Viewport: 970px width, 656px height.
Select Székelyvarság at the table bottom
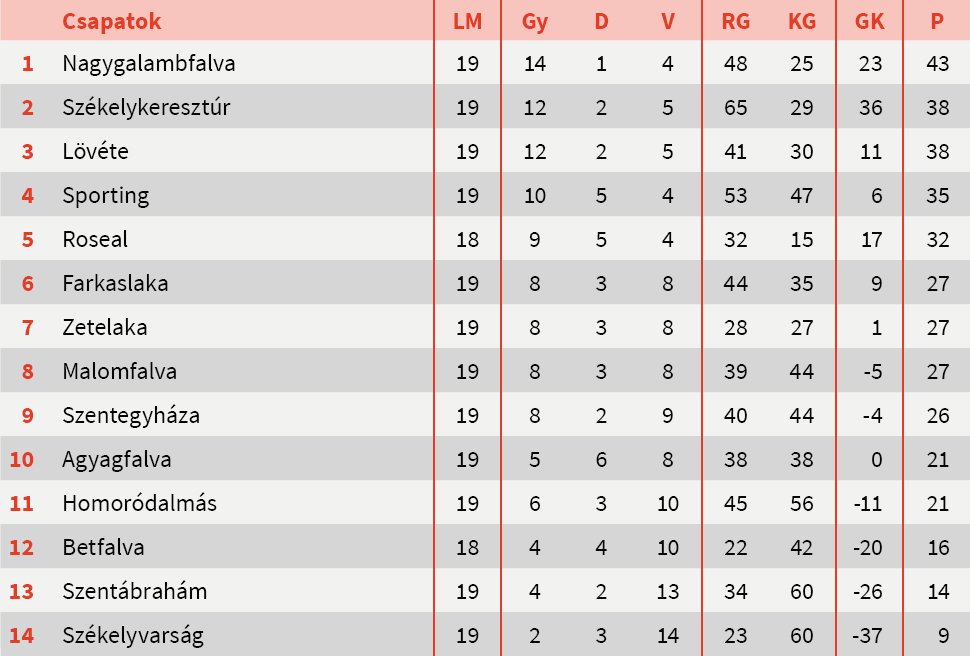[x=133, y=636]
